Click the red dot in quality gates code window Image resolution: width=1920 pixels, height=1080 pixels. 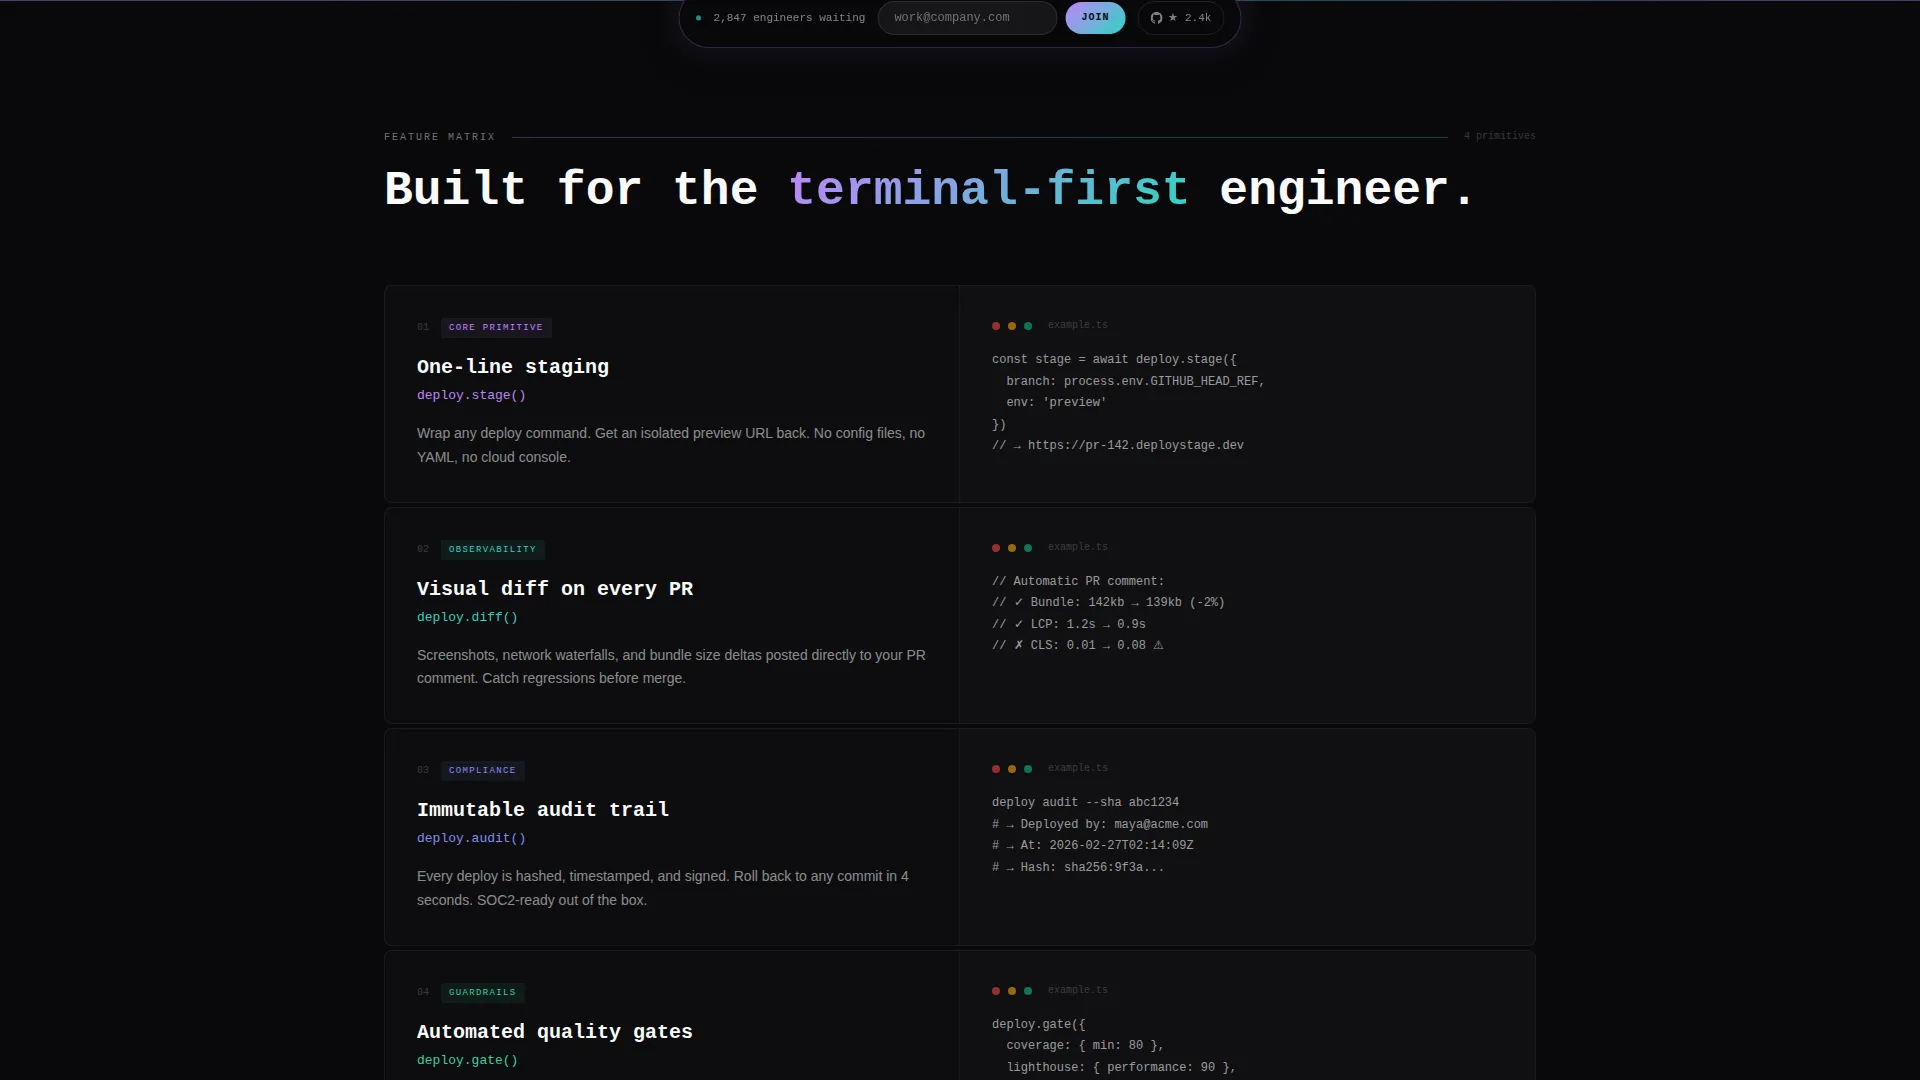point(996,991)
